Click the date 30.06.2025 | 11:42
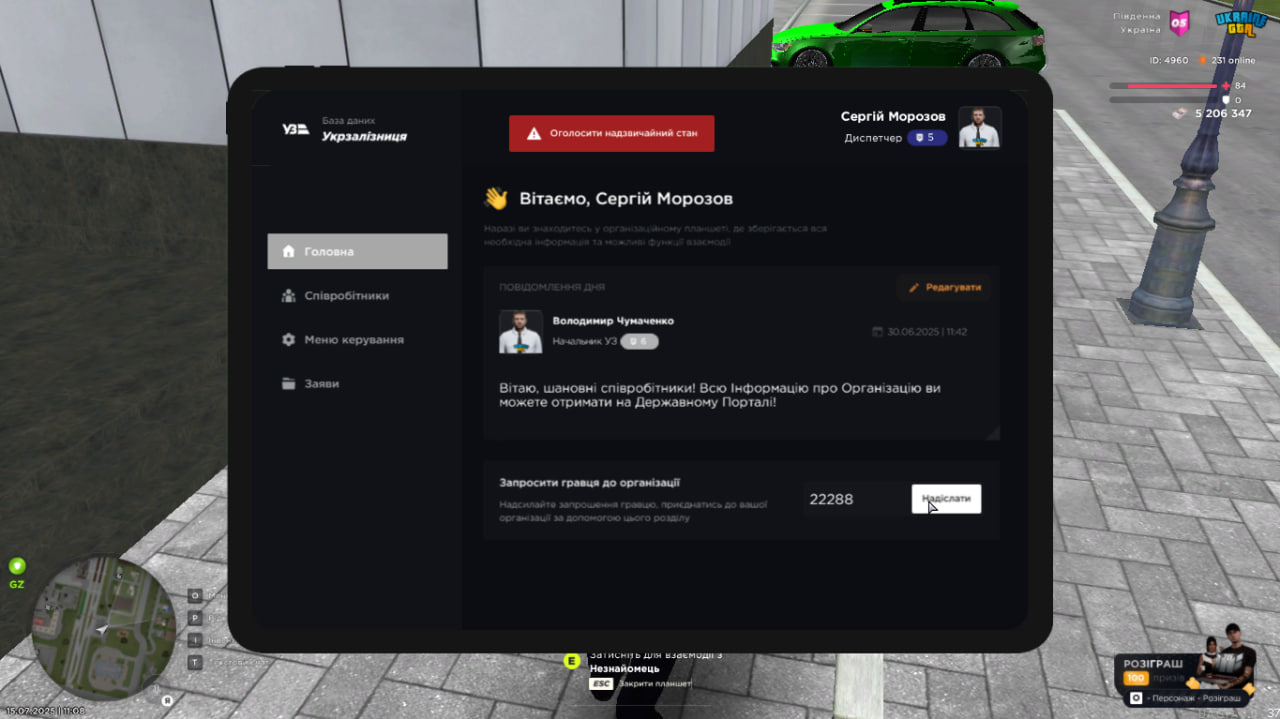Image resolution: width=1280 pixels, height=719 pixels. (x=927, y=332)
